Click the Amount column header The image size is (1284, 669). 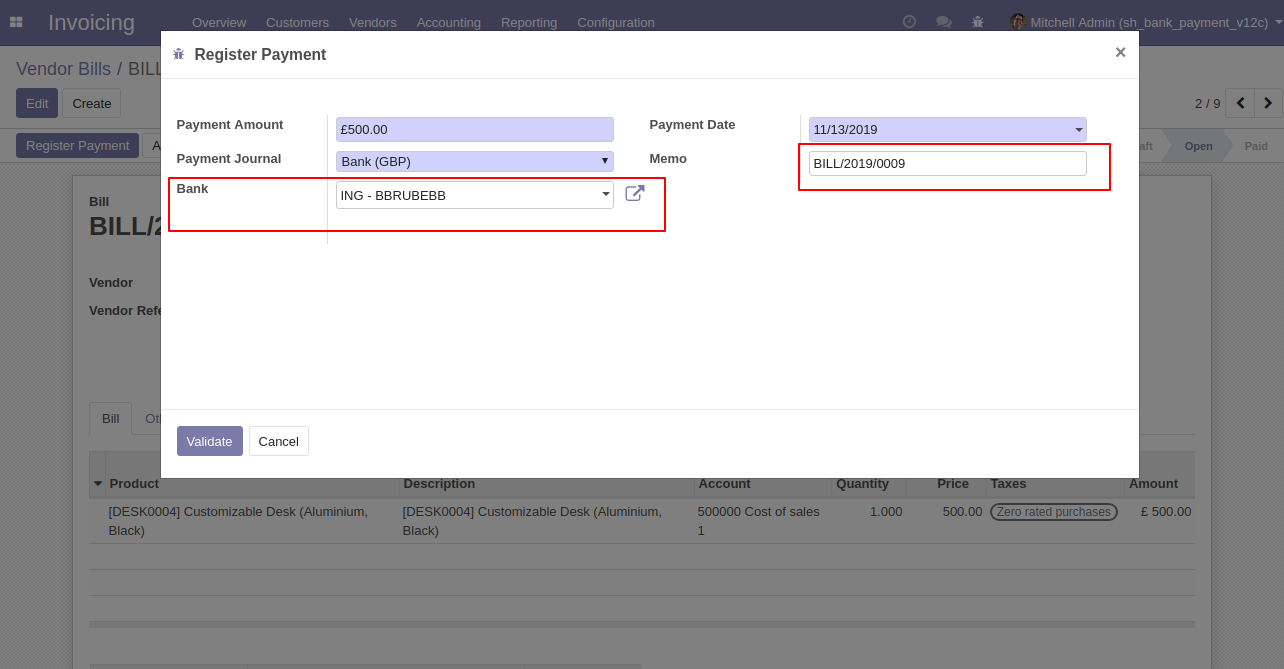tap(1153, 483)
